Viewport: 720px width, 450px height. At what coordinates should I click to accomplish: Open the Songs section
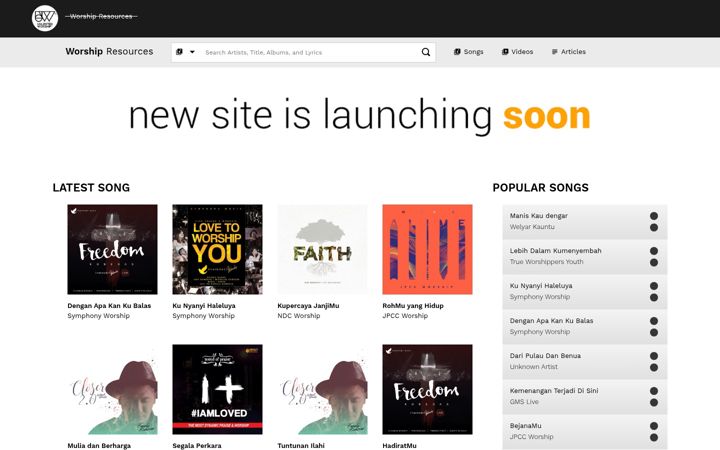point(469,51)
